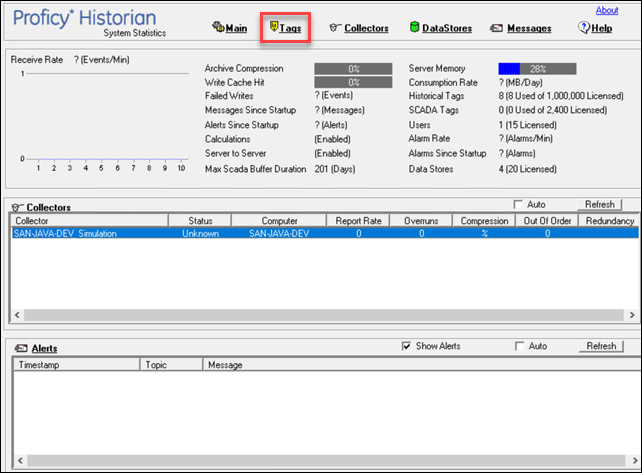Sort by the Redundancy column header
This screenshot has height=473, width=642.
[x=609, y=221]
